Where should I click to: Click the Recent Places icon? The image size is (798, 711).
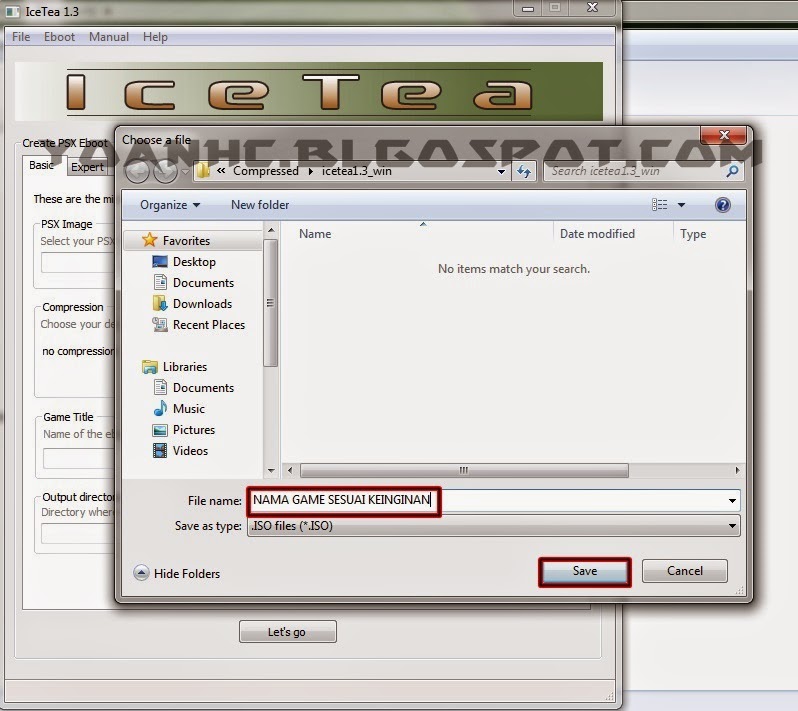coord(160,324)
